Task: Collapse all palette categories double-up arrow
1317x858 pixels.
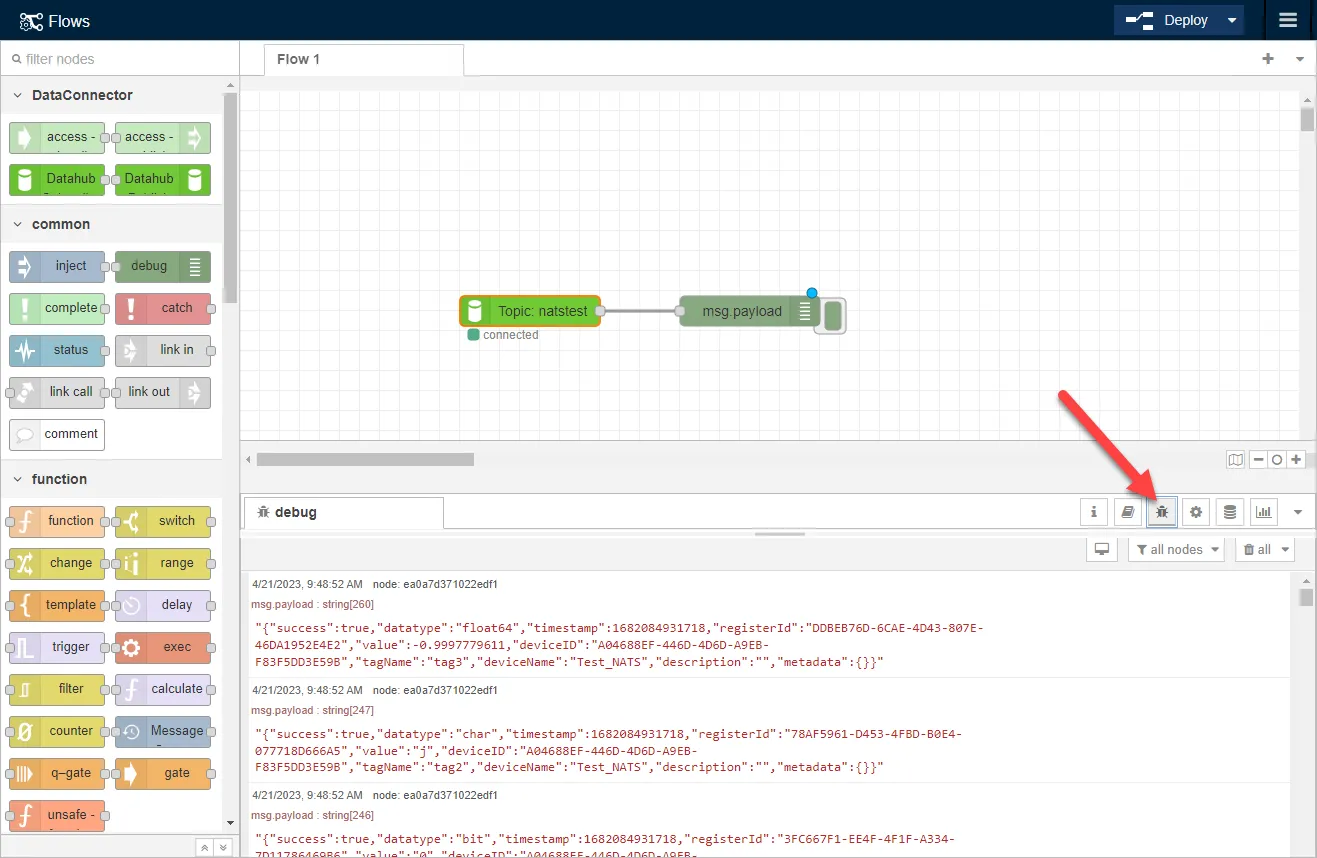Action: click(204, 847)
